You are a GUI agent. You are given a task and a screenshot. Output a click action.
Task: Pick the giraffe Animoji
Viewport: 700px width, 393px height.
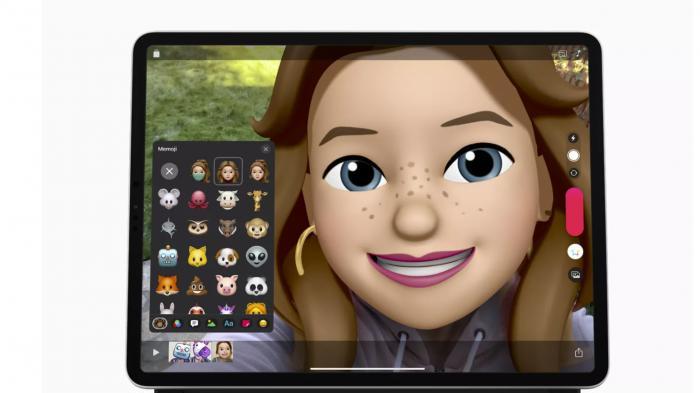click(257, 200)
